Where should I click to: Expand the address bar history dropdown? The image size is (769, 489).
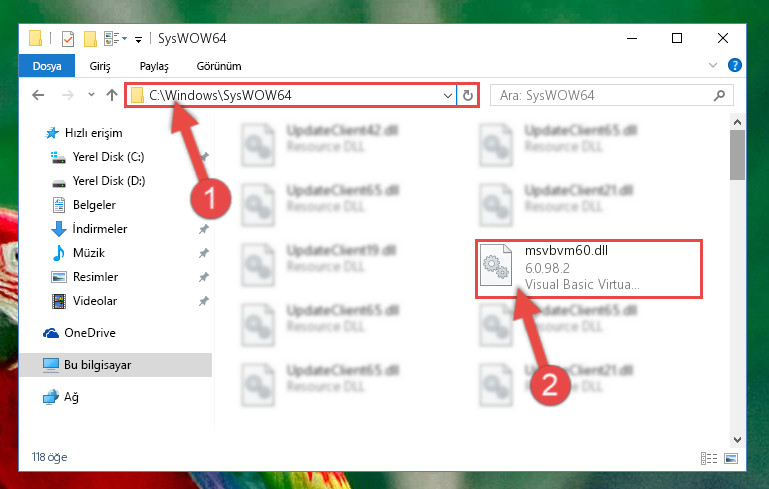(x=447, y=95)
